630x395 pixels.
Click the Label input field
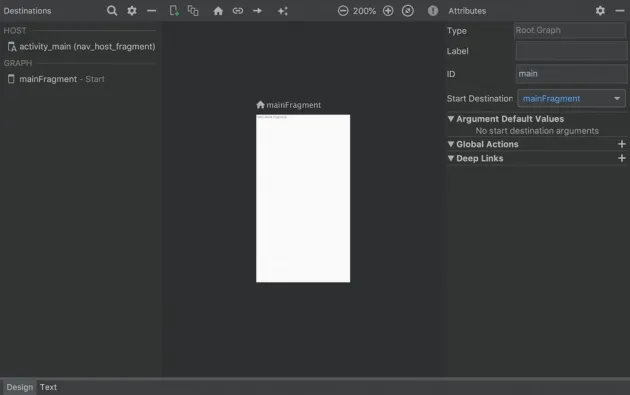click(x=571, y=51)
